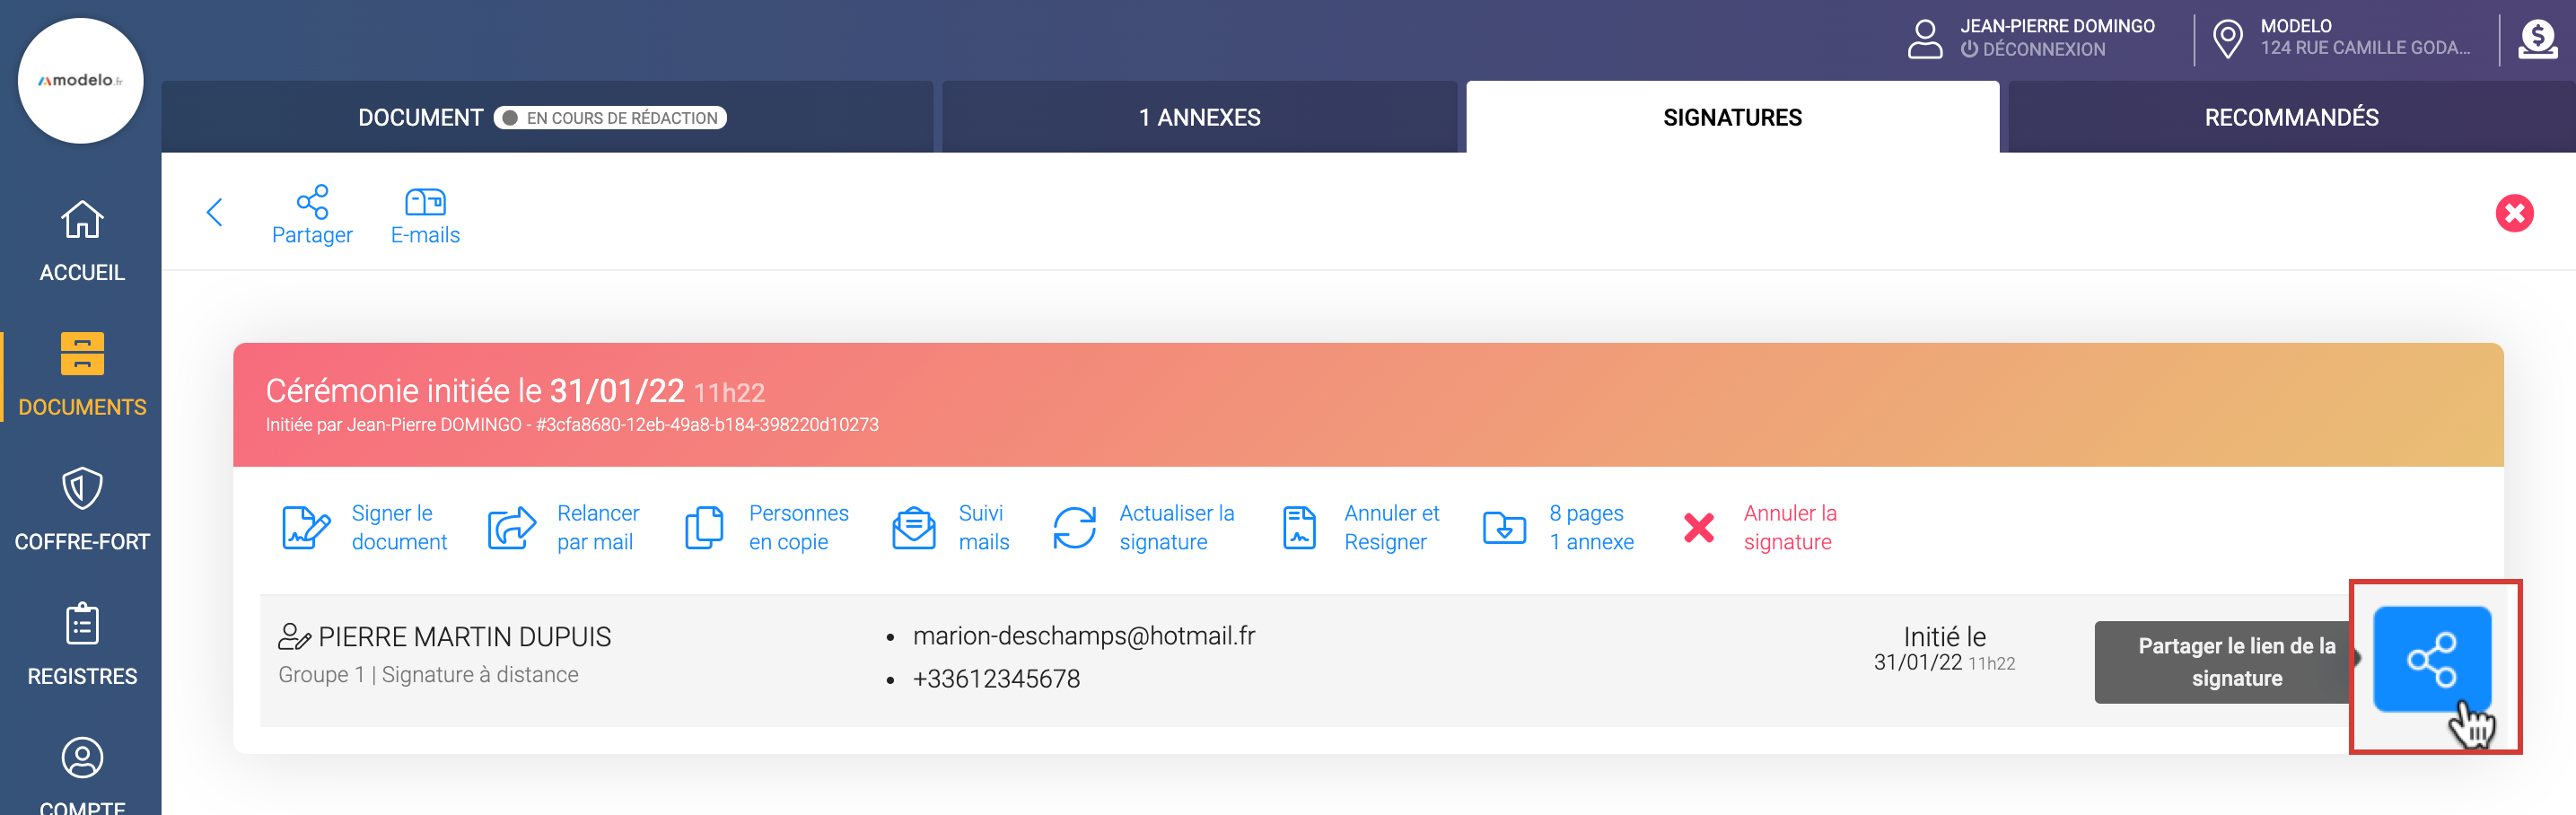Open Personnes en copie option
This screenshot has height=815, width=2576.
click(766, 527)
